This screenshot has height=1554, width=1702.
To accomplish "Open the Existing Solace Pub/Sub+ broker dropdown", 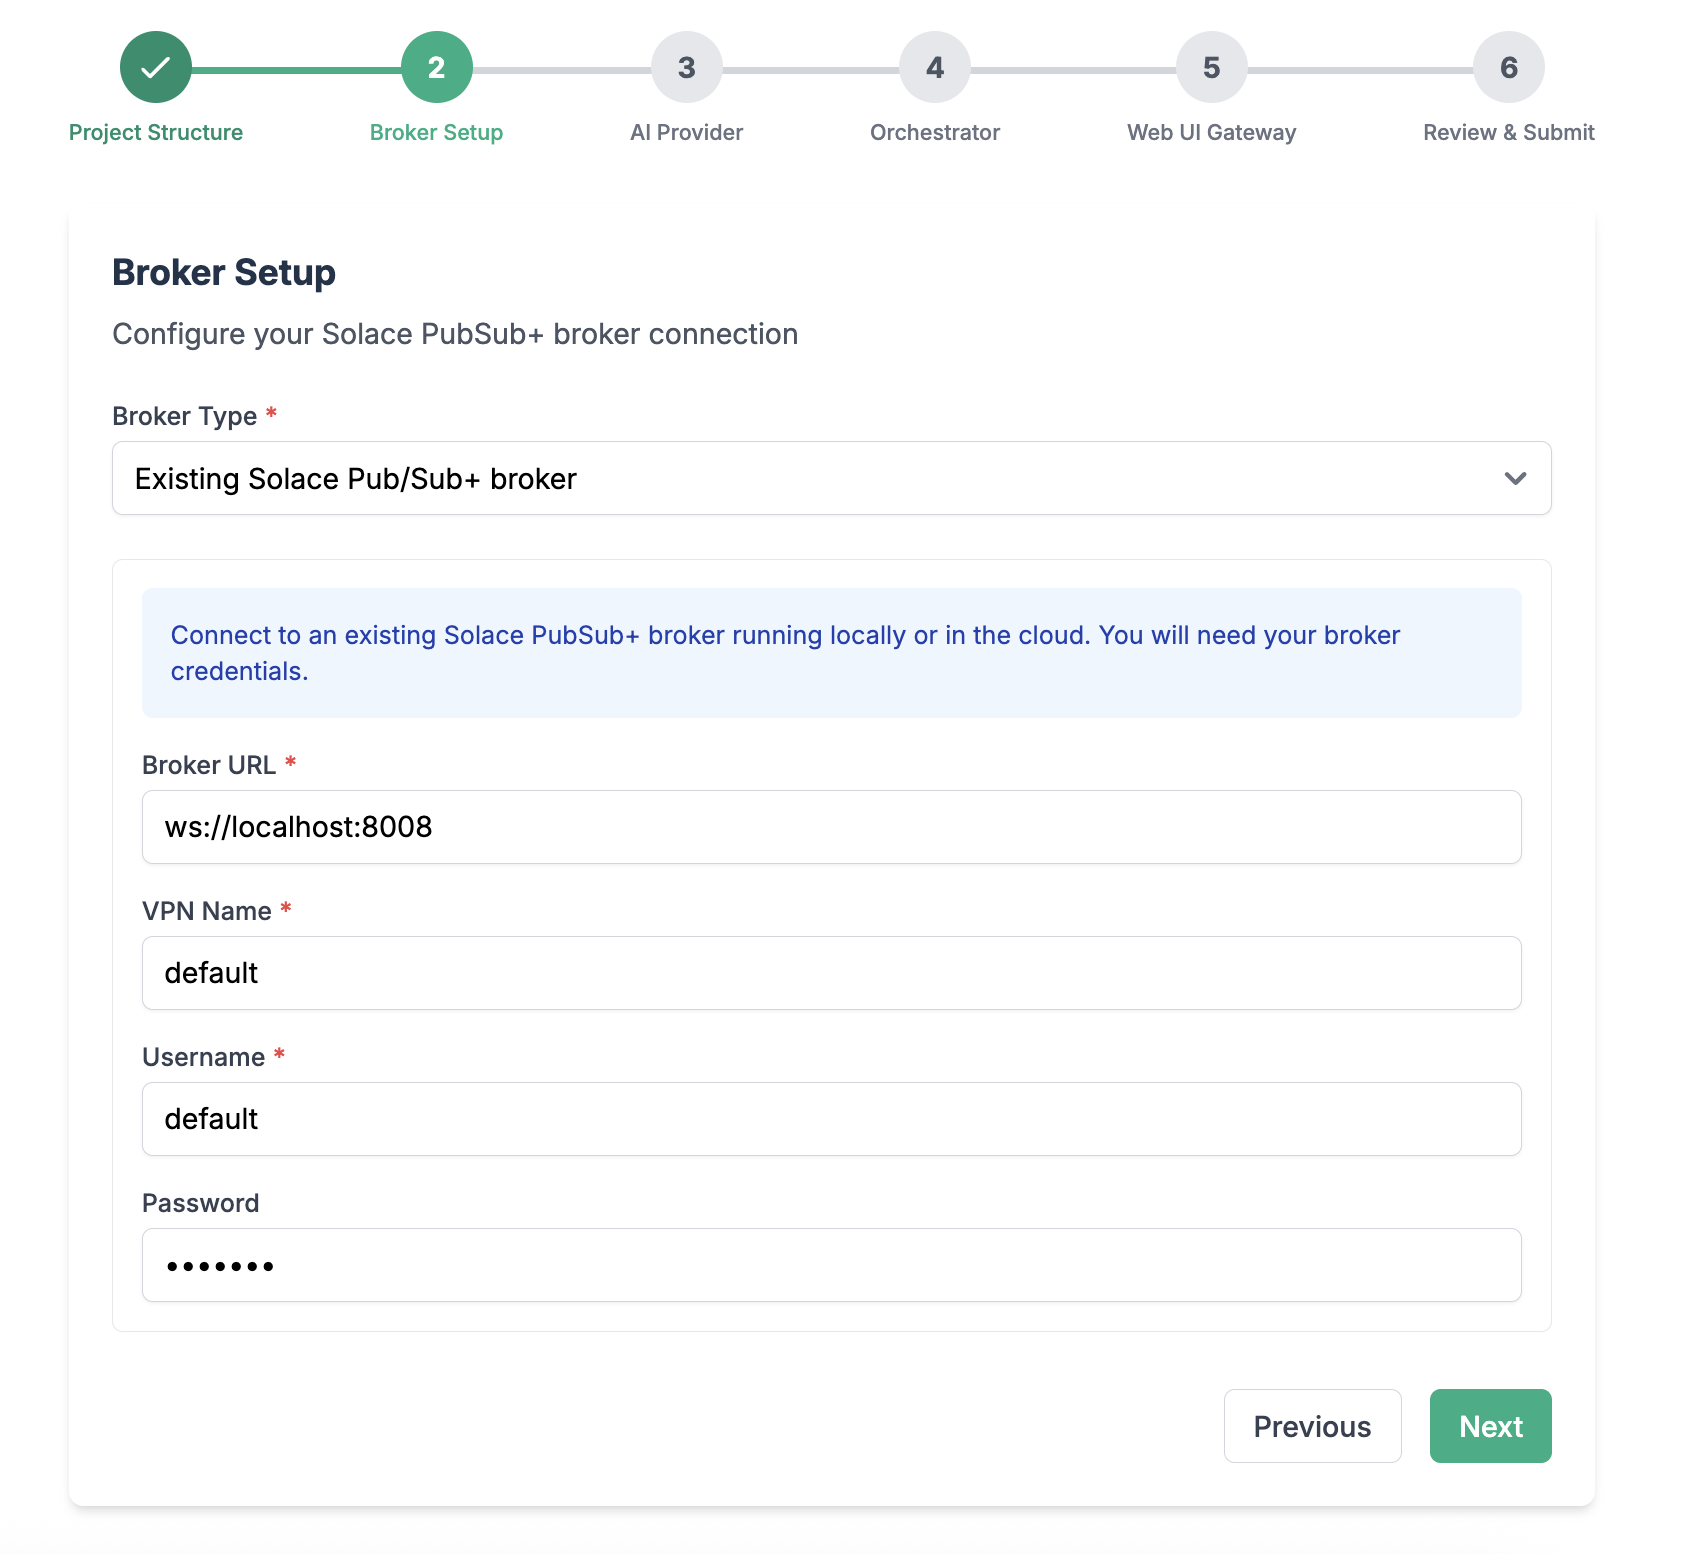I will (800, 479).
